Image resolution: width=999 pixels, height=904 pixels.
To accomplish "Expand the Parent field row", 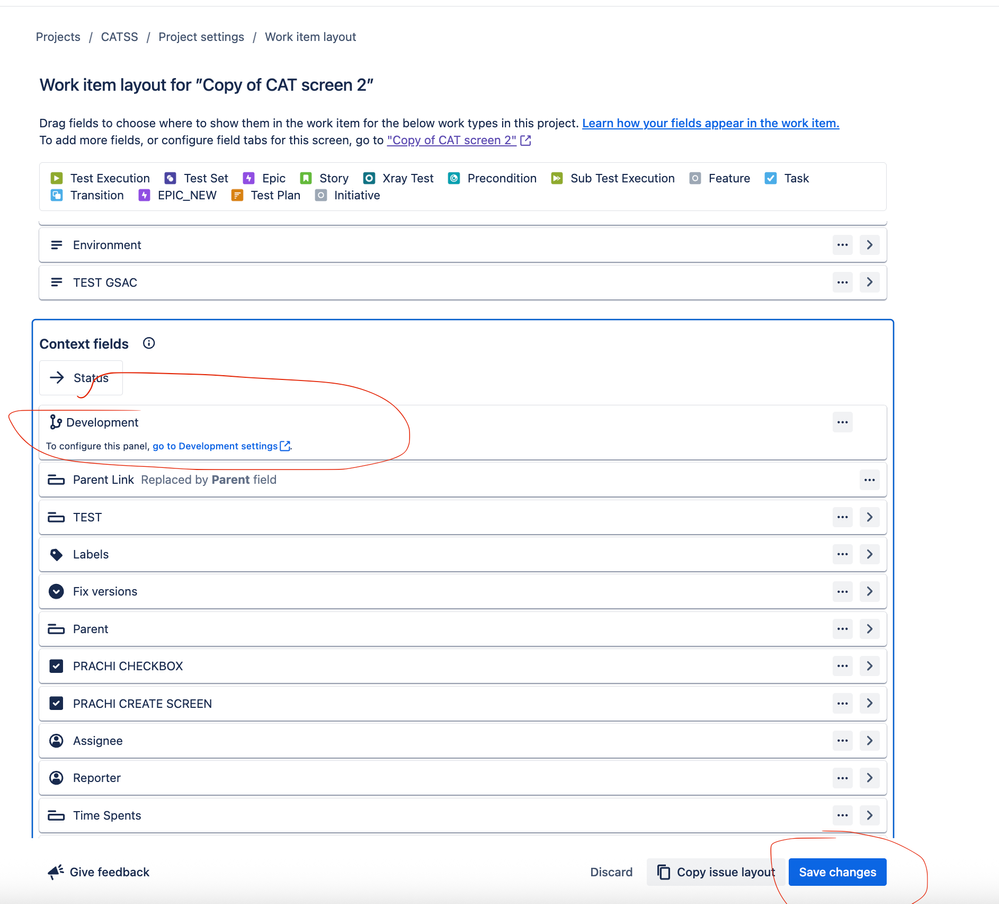I will (869, 629).
